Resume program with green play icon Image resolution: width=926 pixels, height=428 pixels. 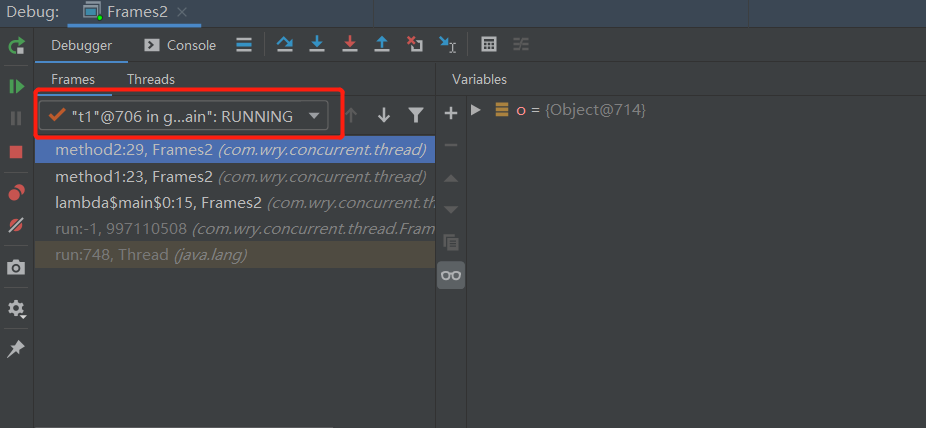pos(17,87)
